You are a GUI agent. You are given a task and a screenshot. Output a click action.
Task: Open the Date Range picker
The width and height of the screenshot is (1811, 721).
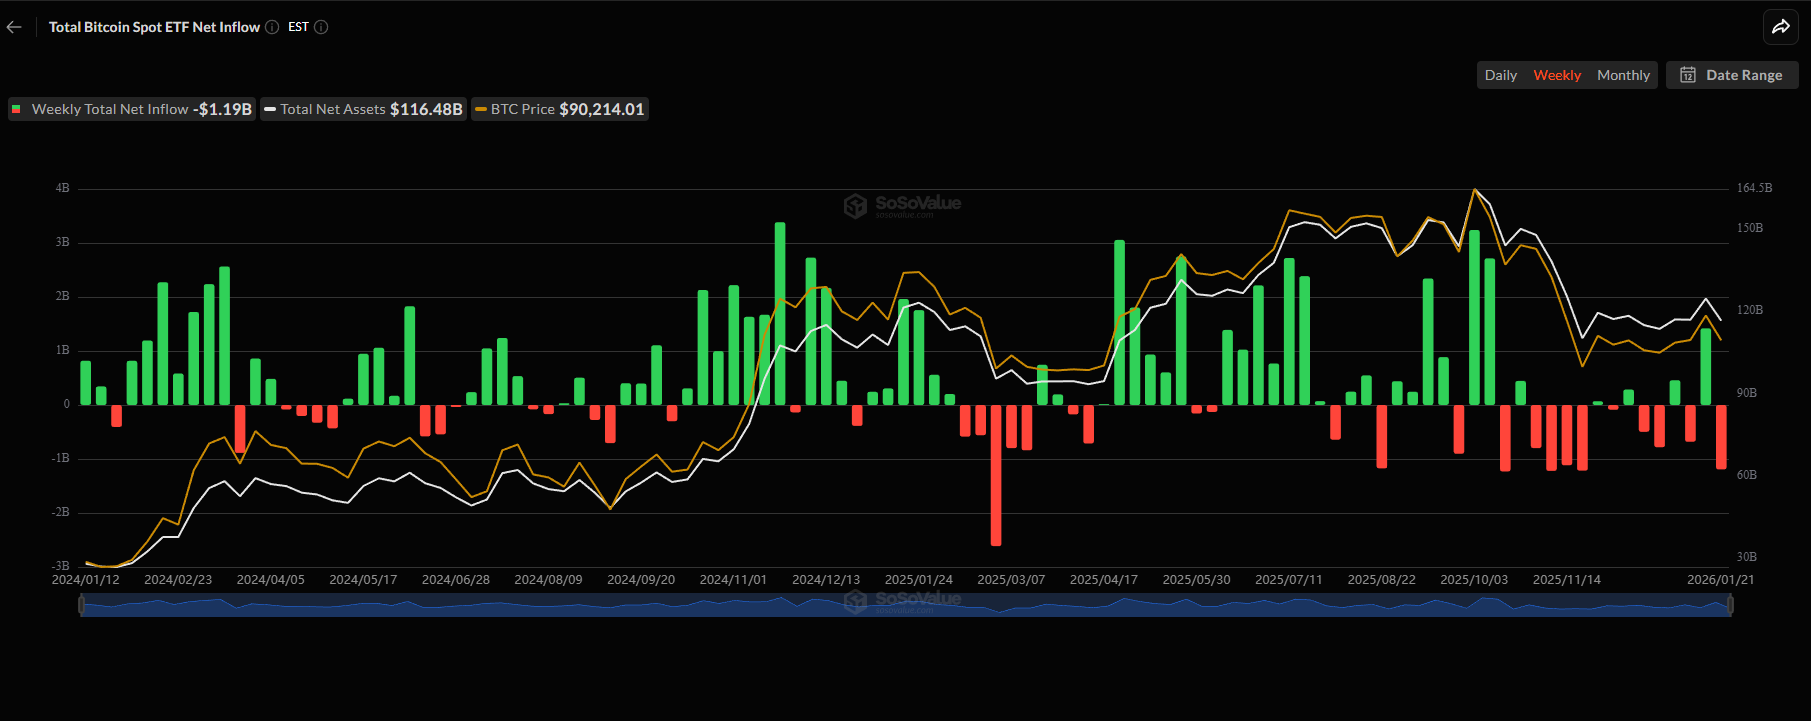[x=1732, y=75]
